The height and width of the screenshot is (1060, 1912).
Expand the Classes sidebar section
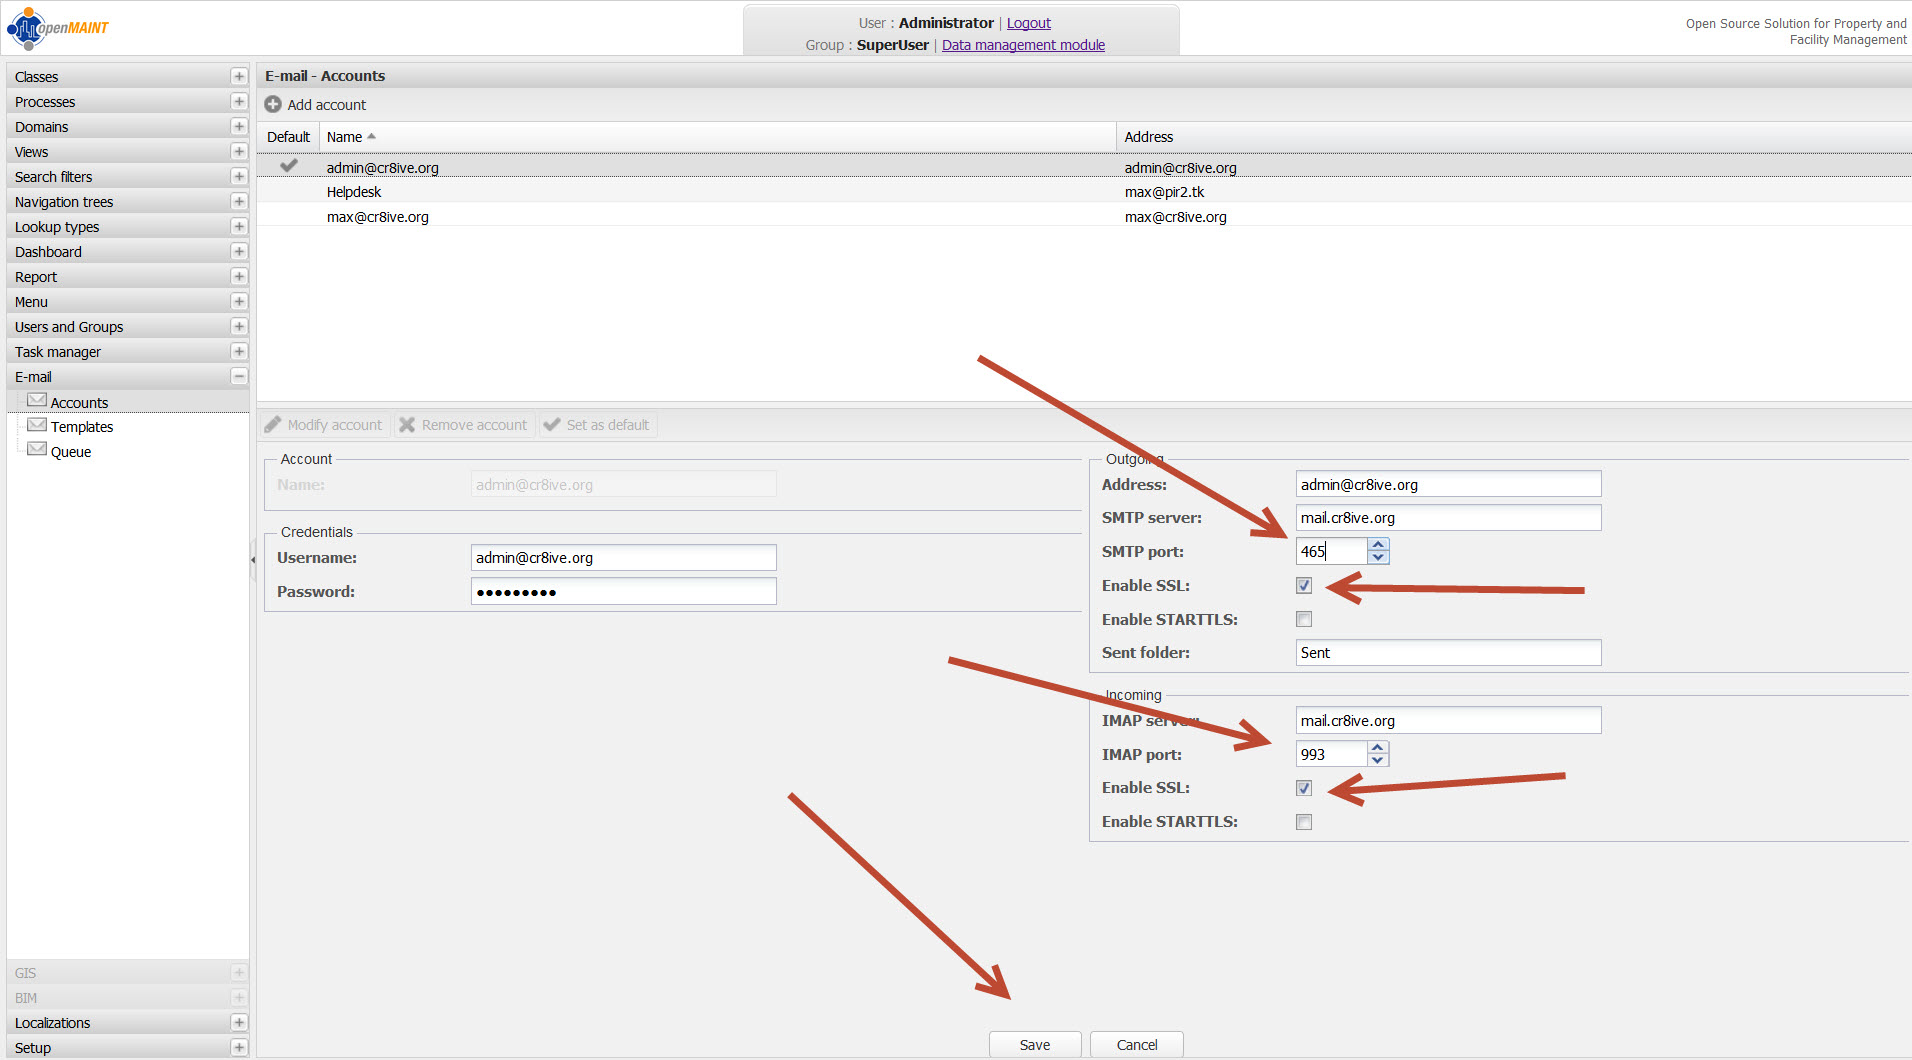click(x=238, y=77)
